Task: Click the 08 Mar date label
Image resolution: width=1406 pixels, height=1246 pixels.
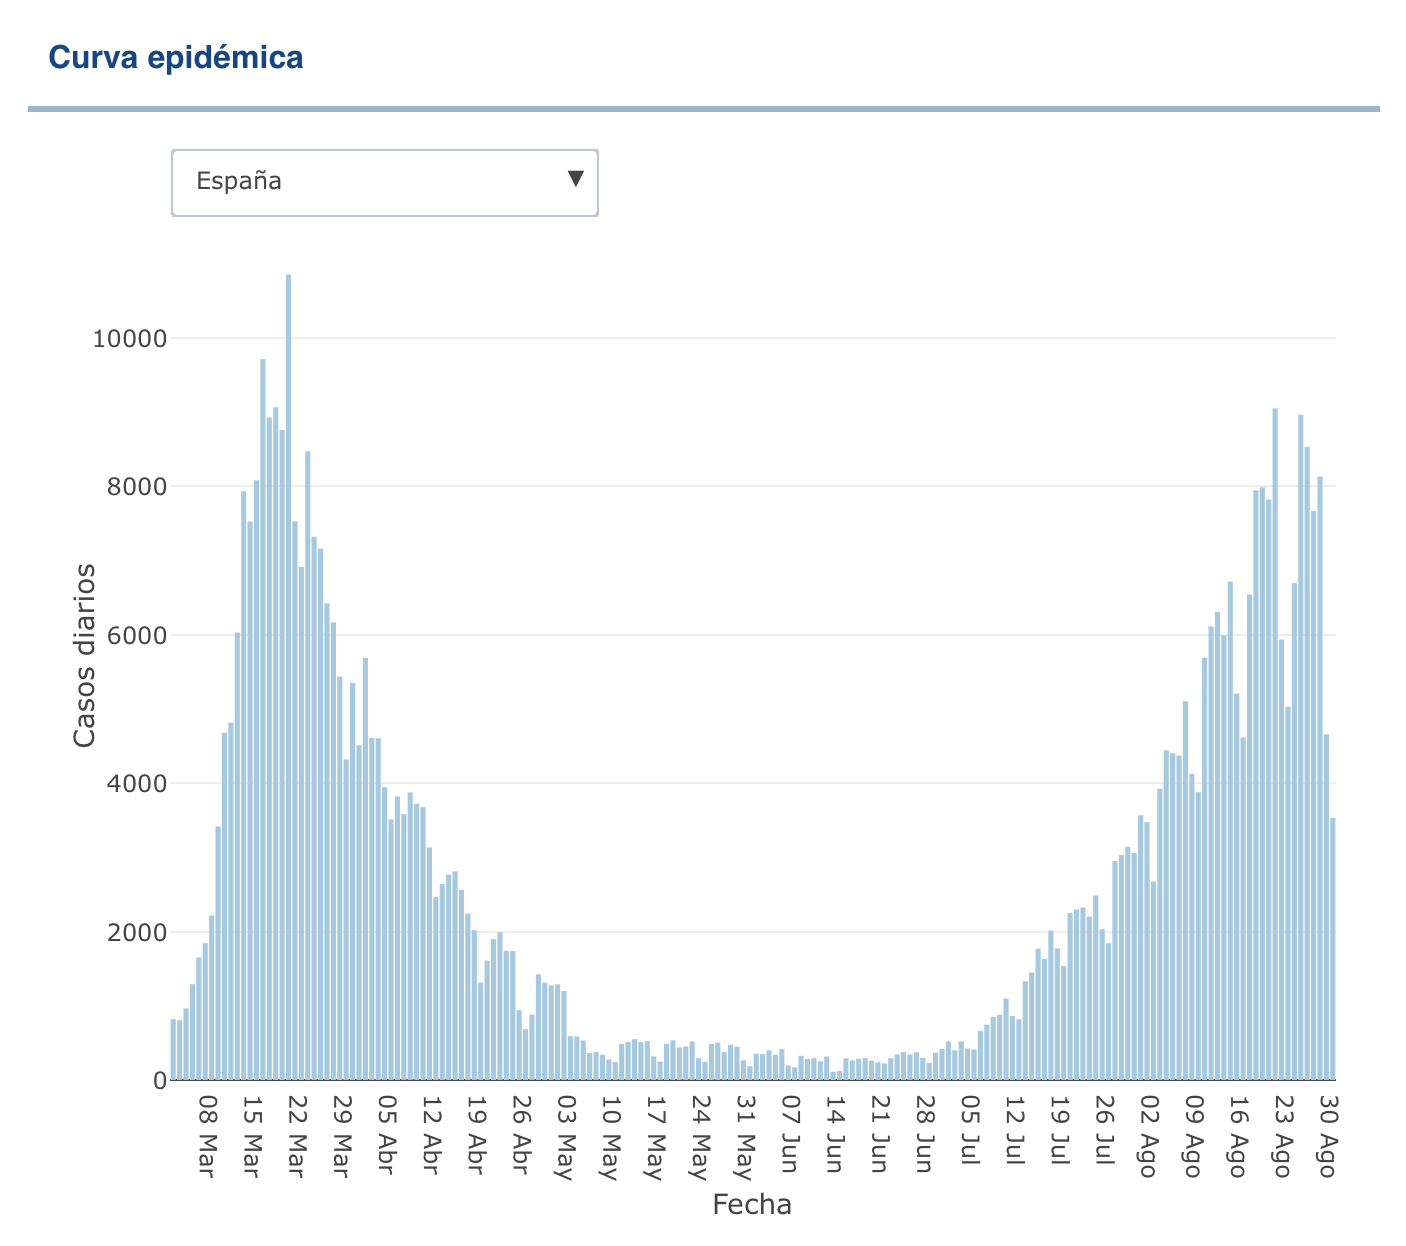Action: (x=206, y=1125)
